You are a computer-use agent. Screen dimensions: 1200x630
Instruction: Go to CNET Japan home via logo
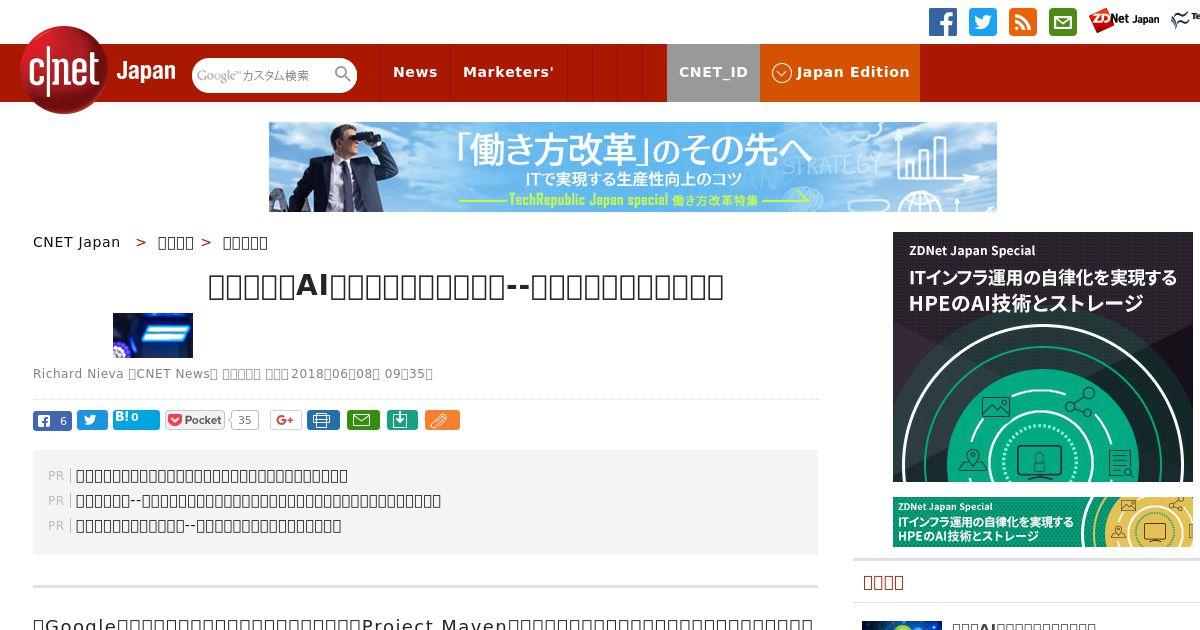98,70
